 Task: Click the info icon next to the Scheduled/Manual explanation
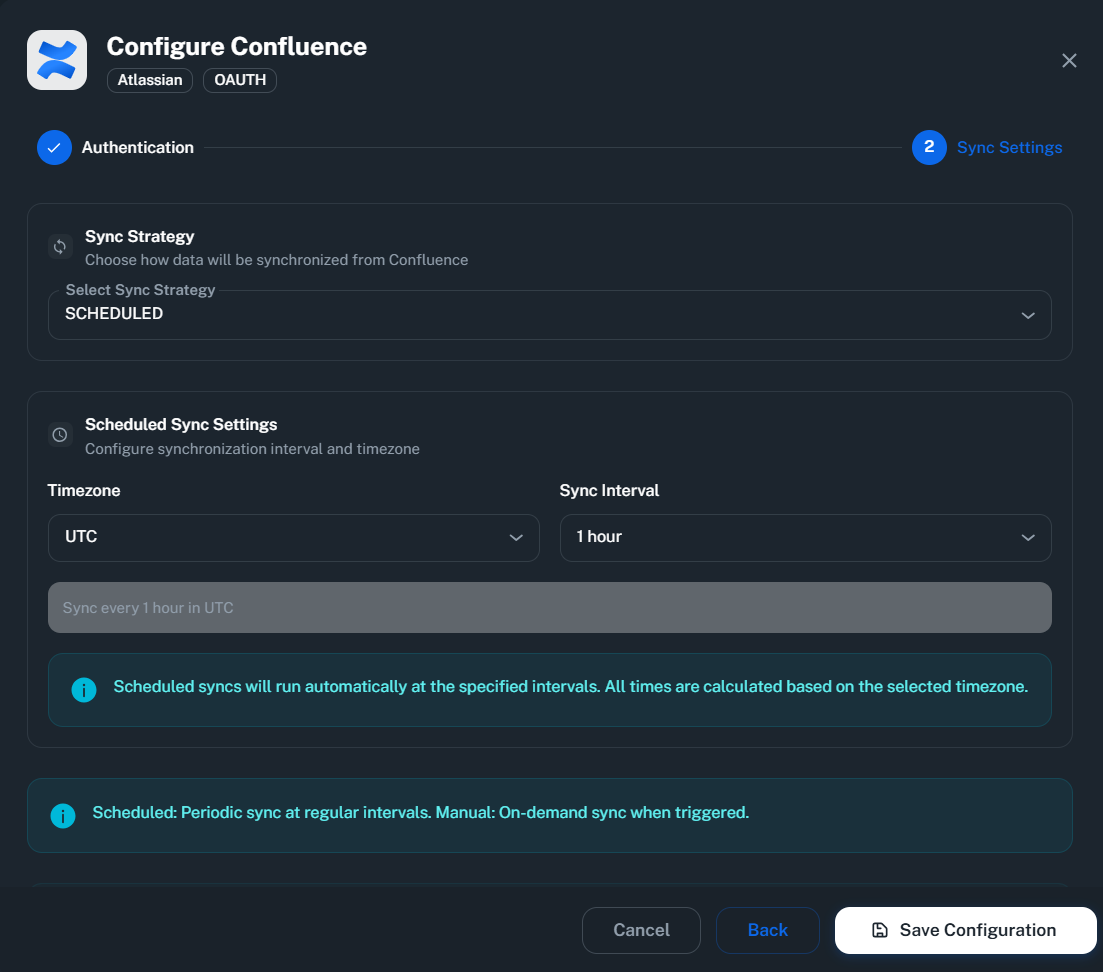(63, 815)
